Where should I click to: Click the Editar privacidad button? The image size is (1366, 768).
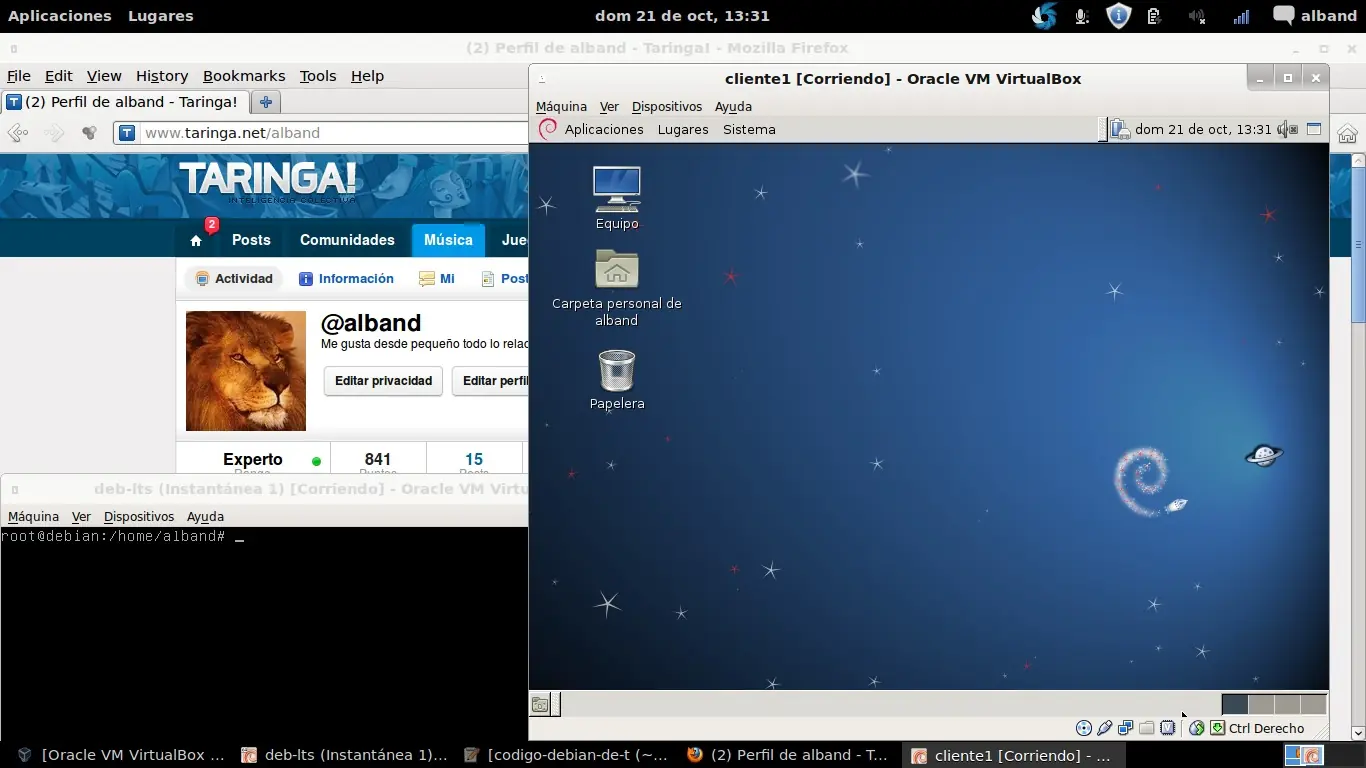point(383,381)
